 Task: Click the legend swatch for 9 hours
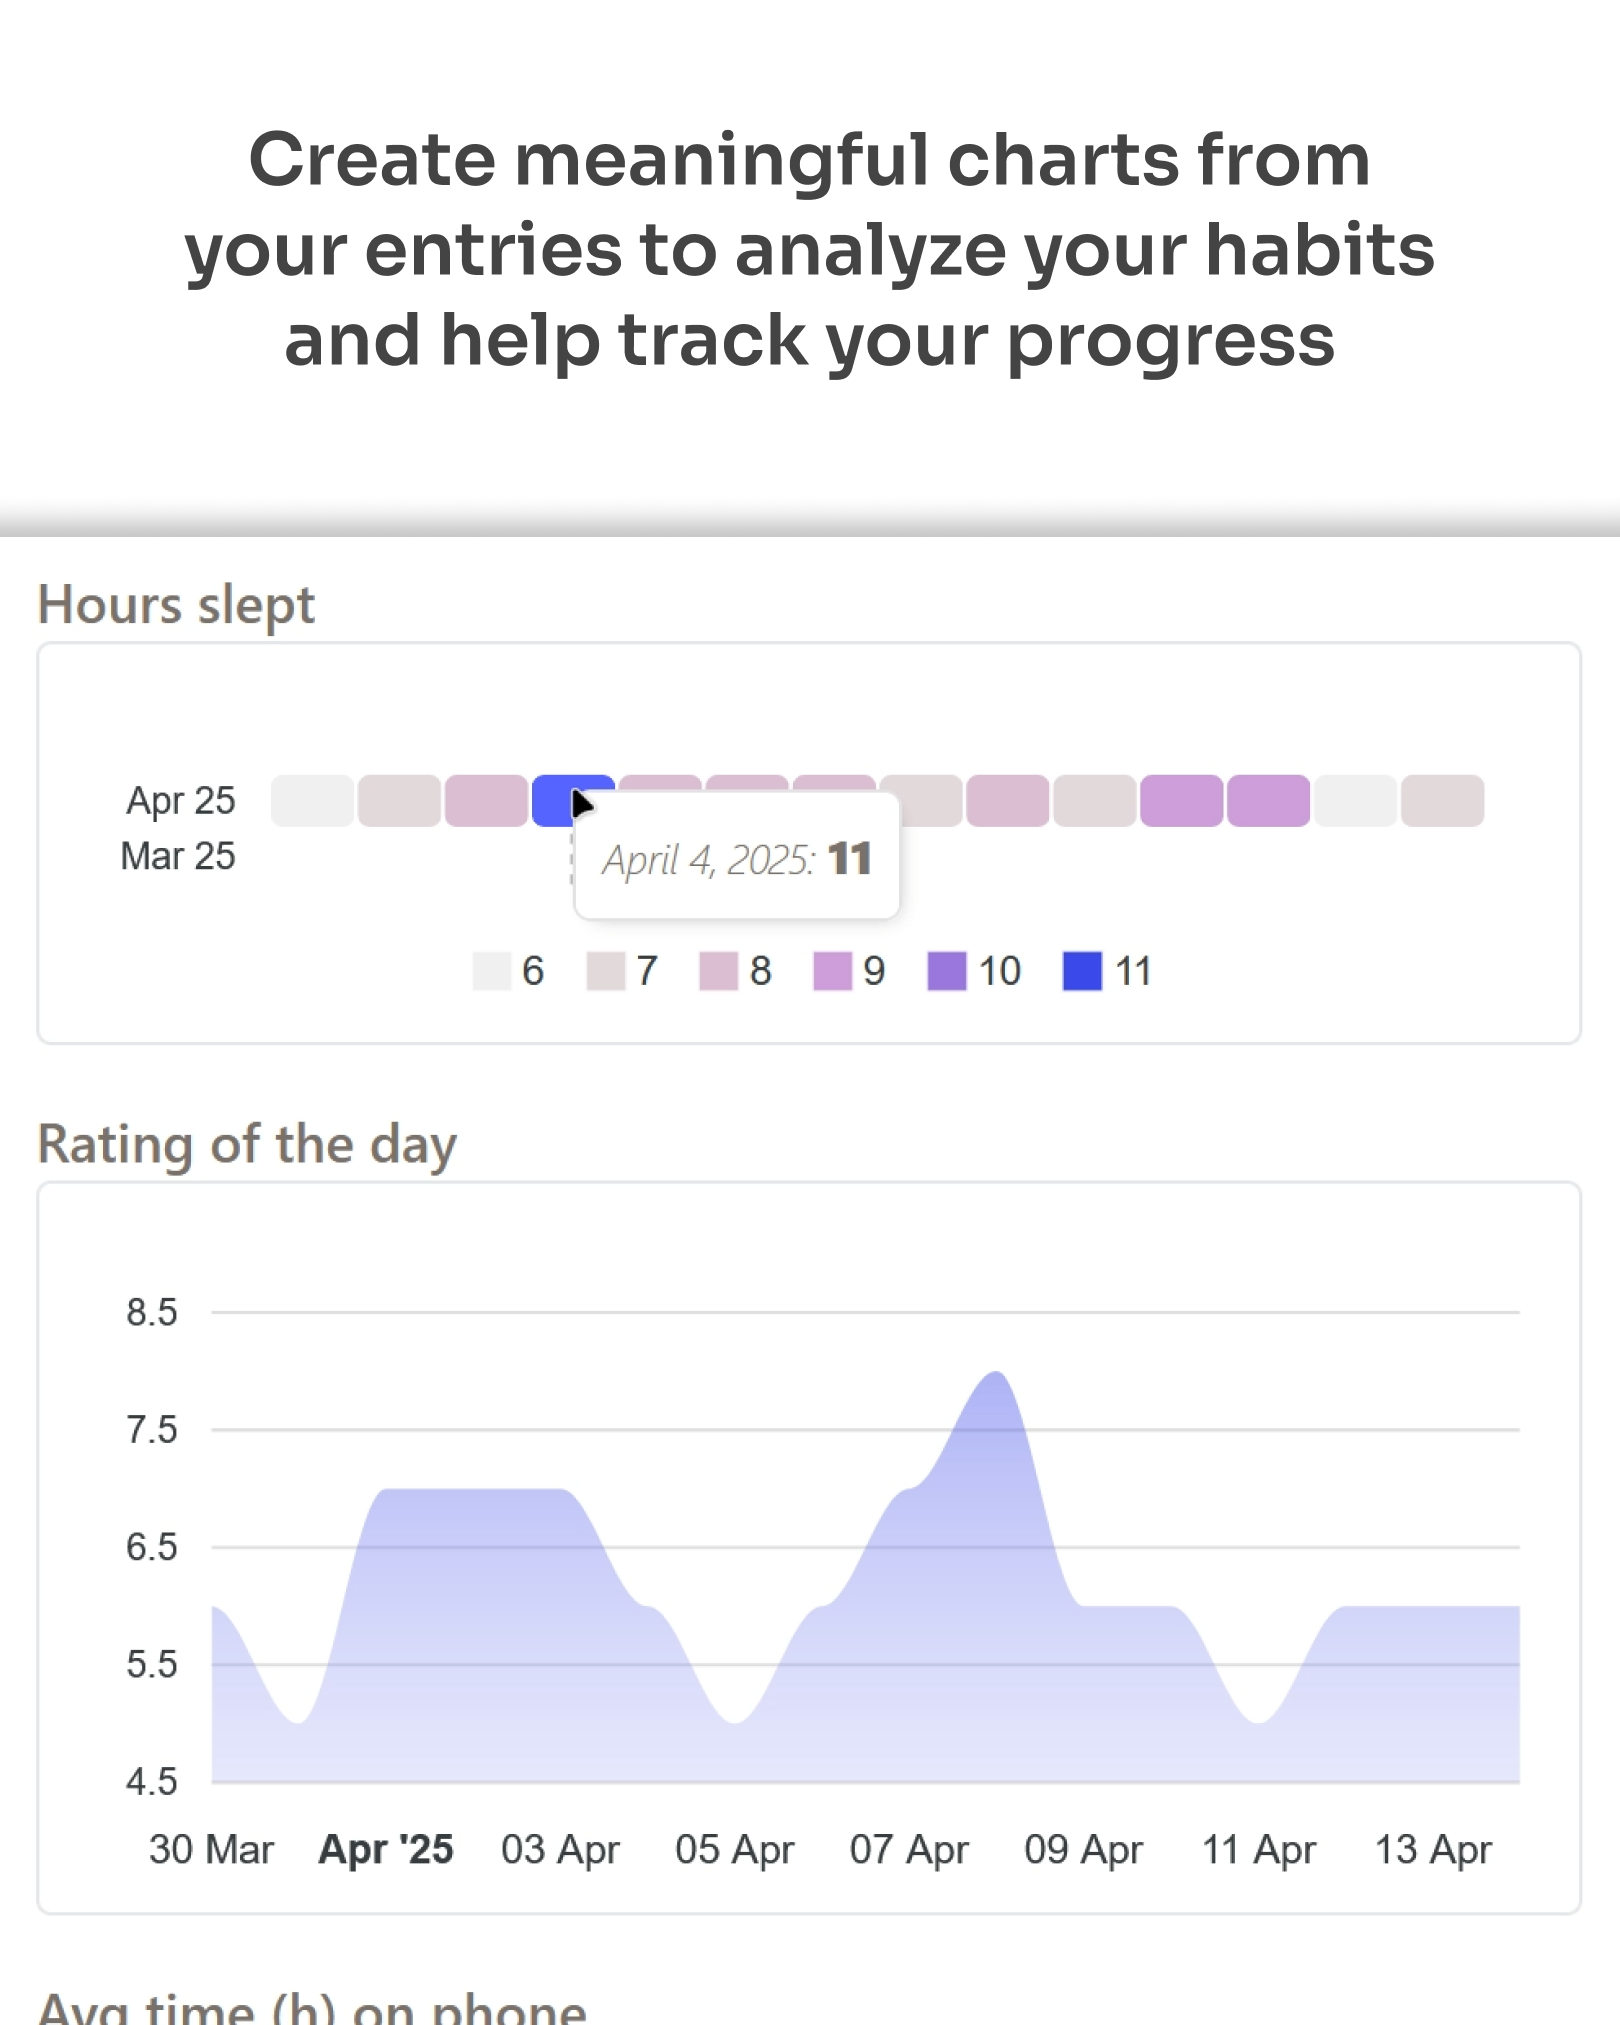[833, 971]
